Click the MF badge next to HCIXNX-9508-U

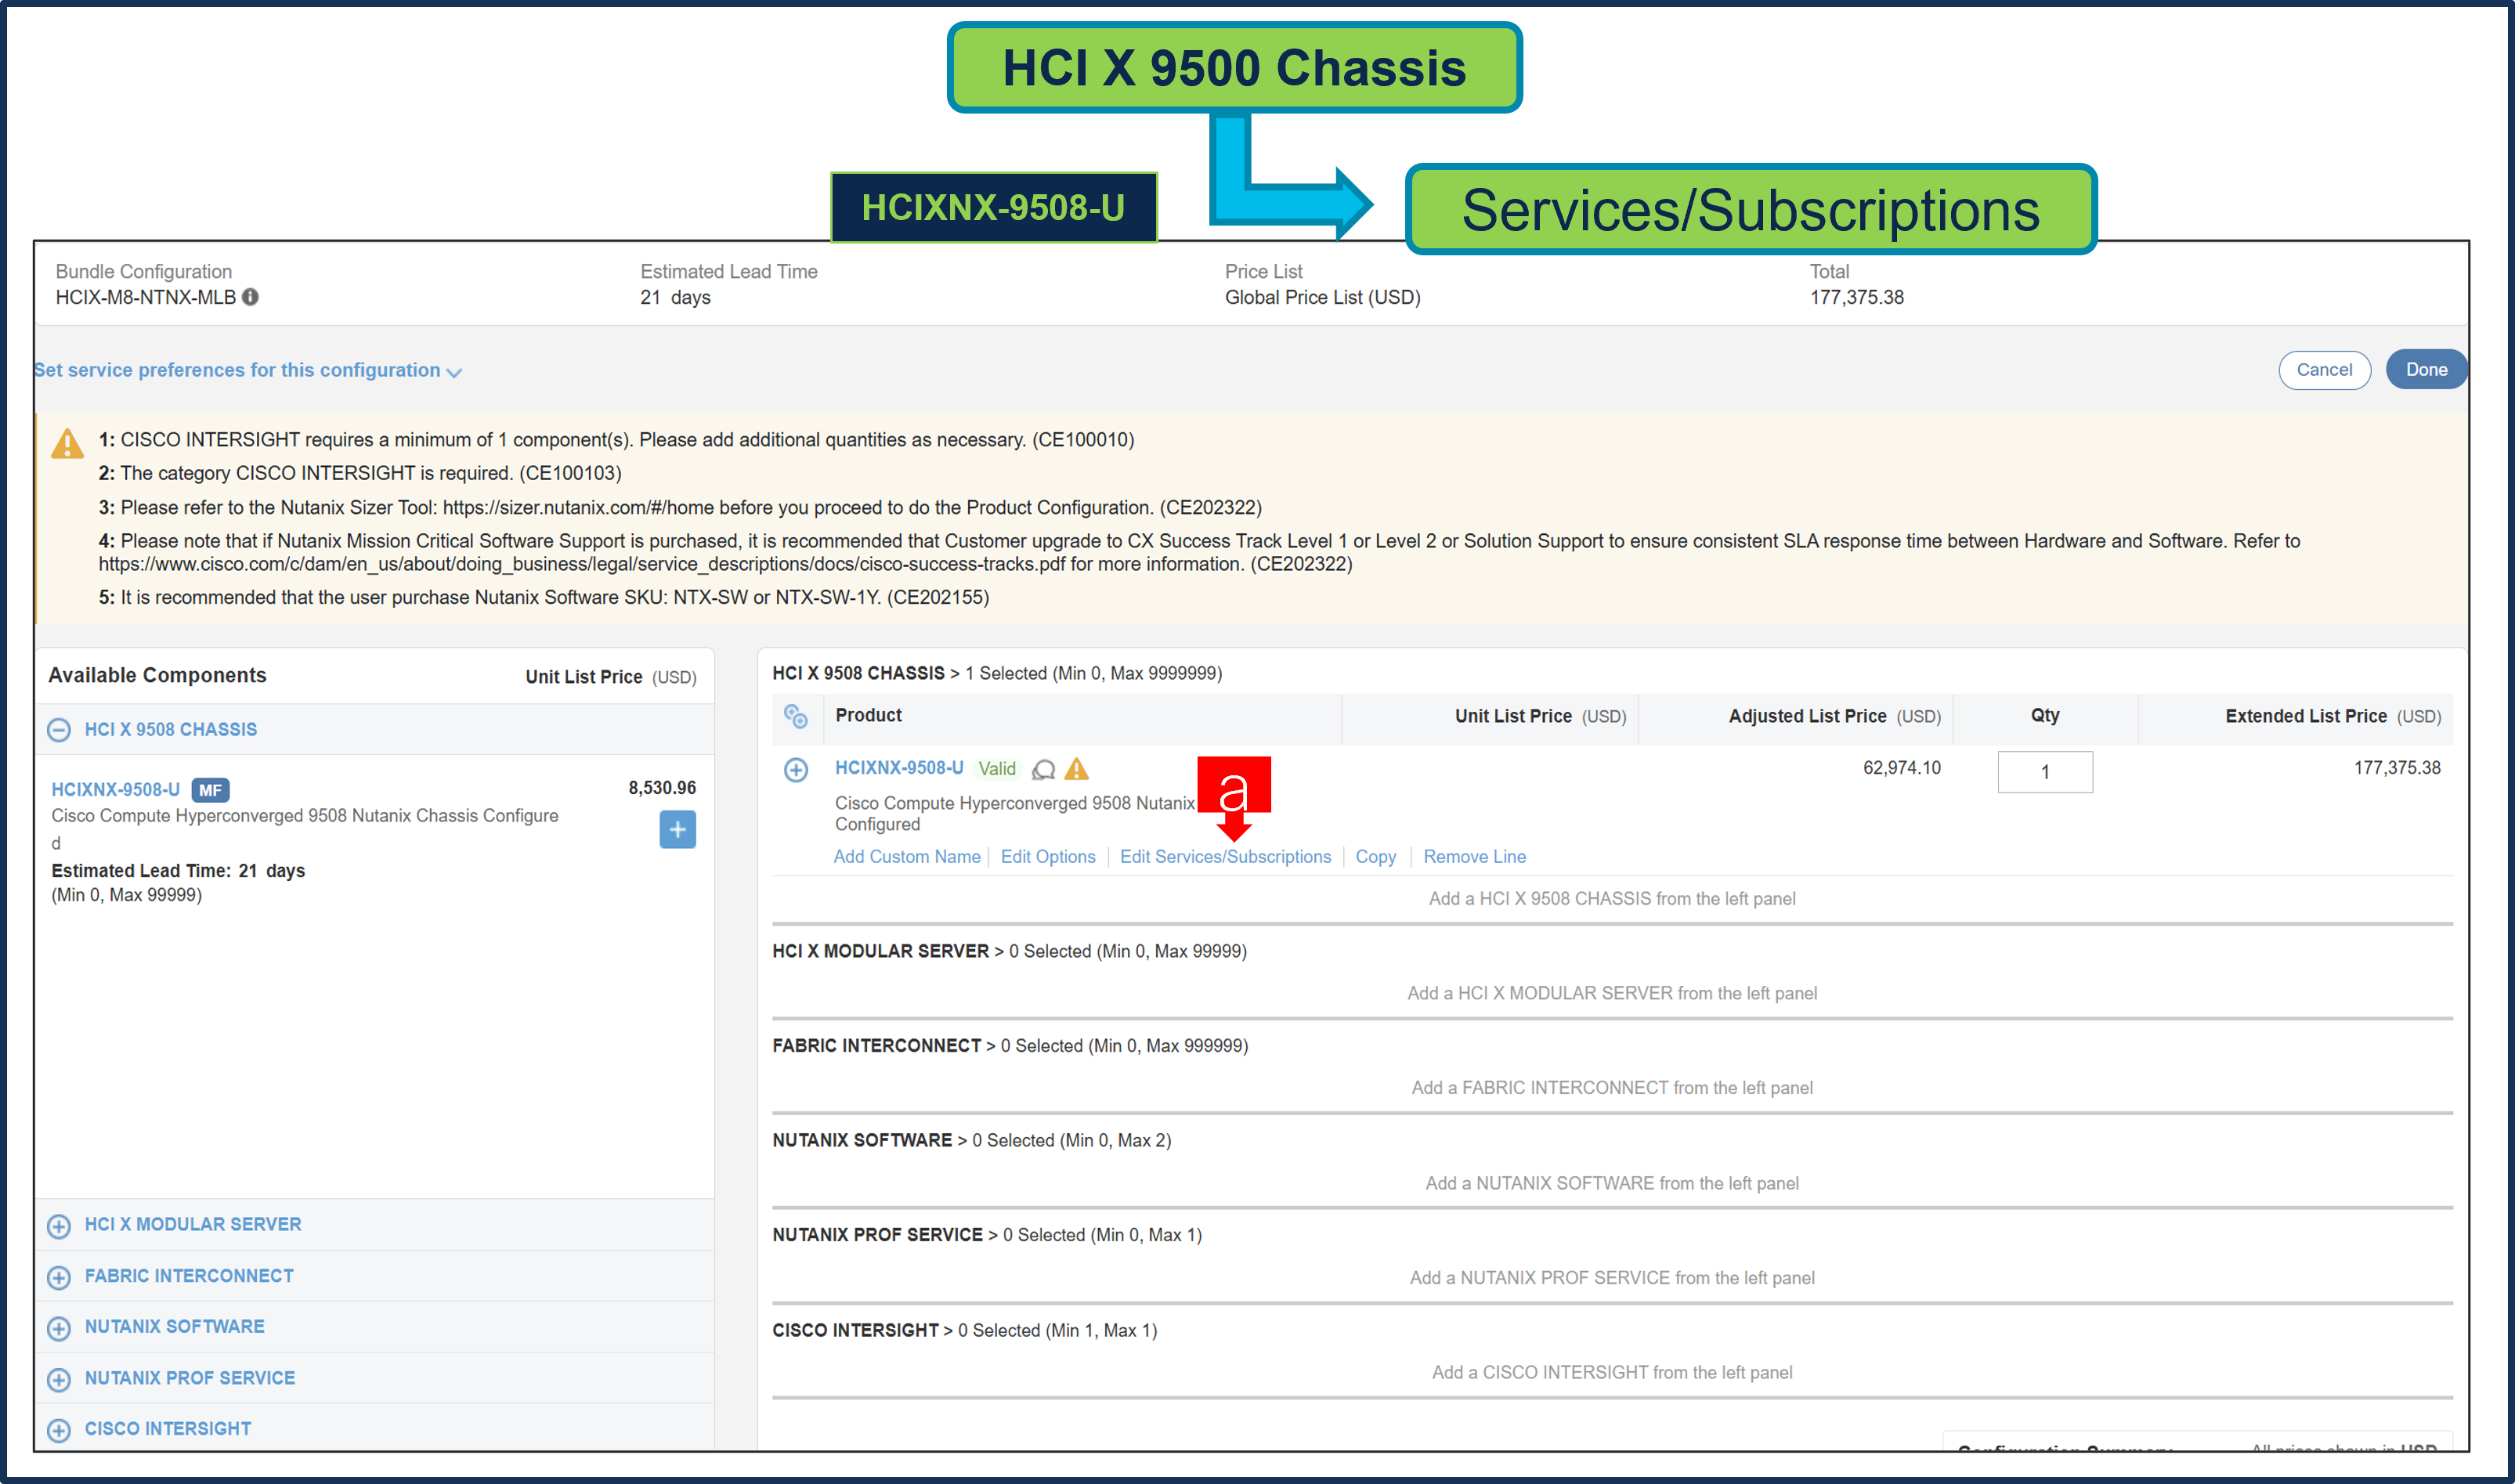pyautogui.click(x=211, y=790)
